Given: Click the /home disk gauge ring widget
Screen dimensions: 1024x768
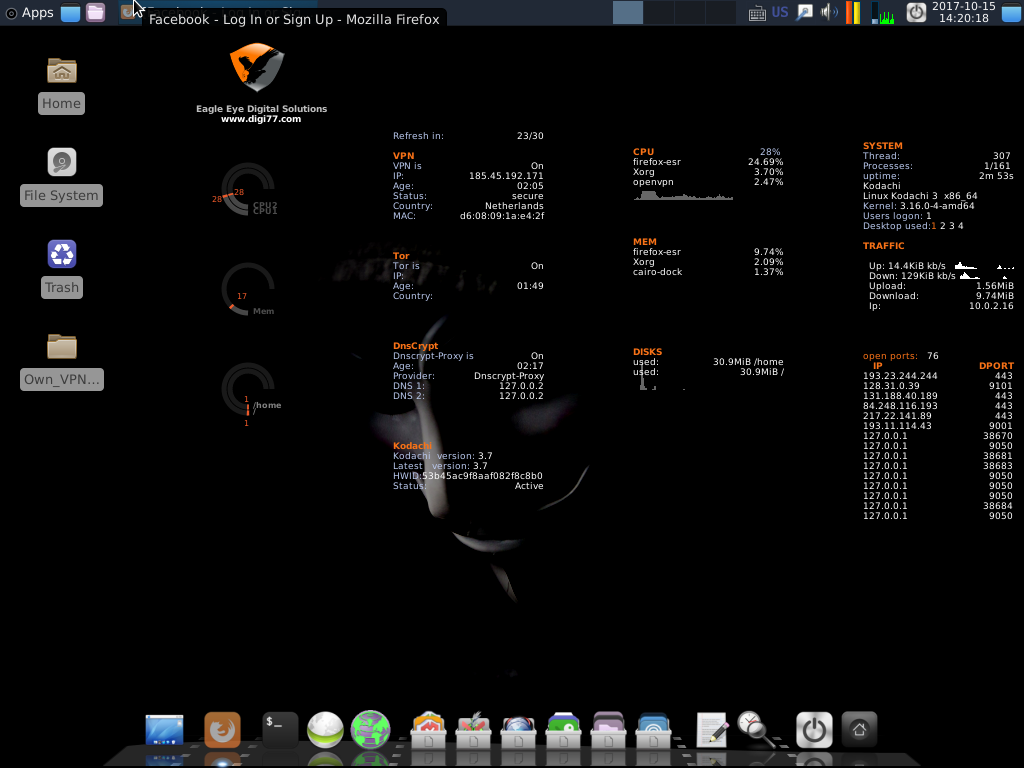Looking at the screenshot, I should [248, 389].
